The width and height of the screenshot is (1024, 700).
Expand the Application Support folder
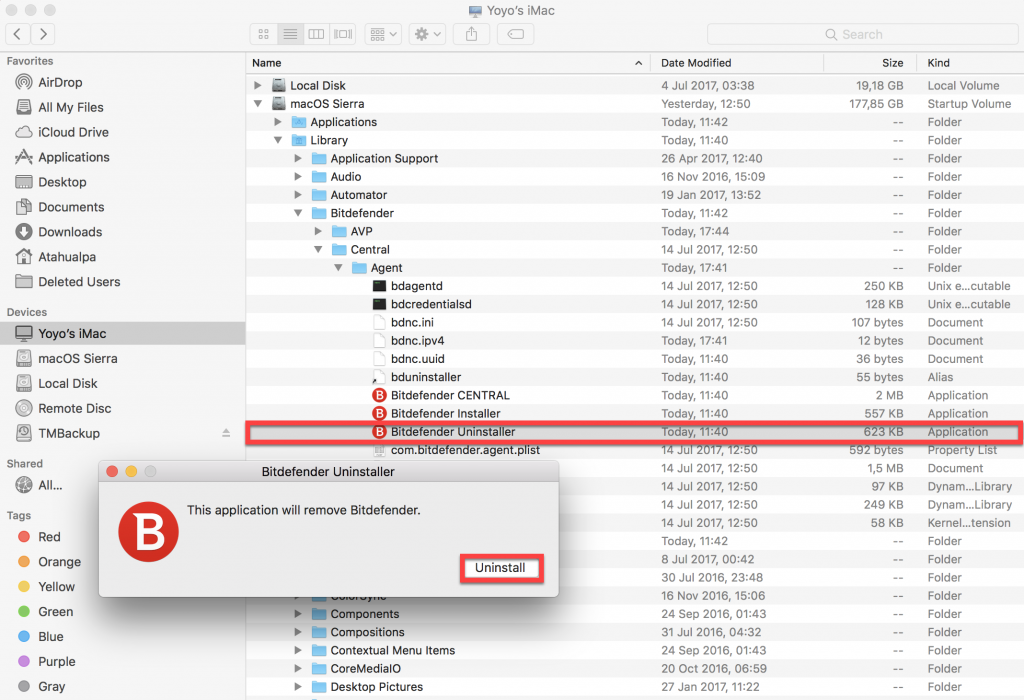coord(298,159)
